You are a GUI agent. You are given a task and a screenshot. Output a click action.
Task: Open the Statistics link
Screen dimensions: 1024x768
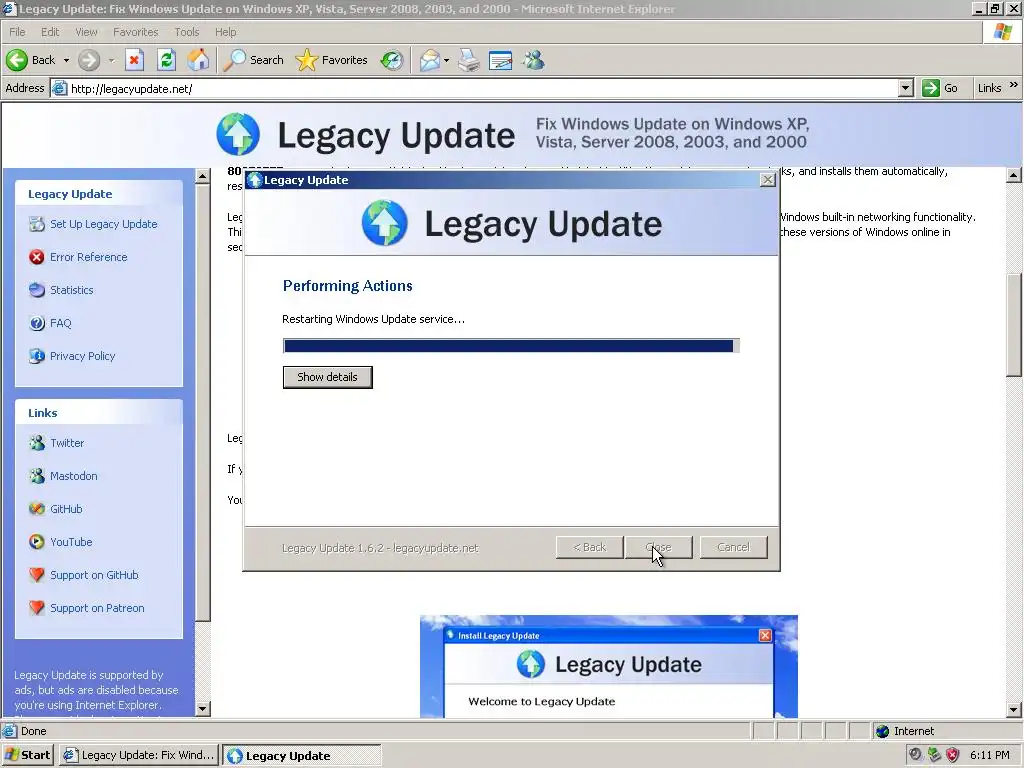[72, 290]
